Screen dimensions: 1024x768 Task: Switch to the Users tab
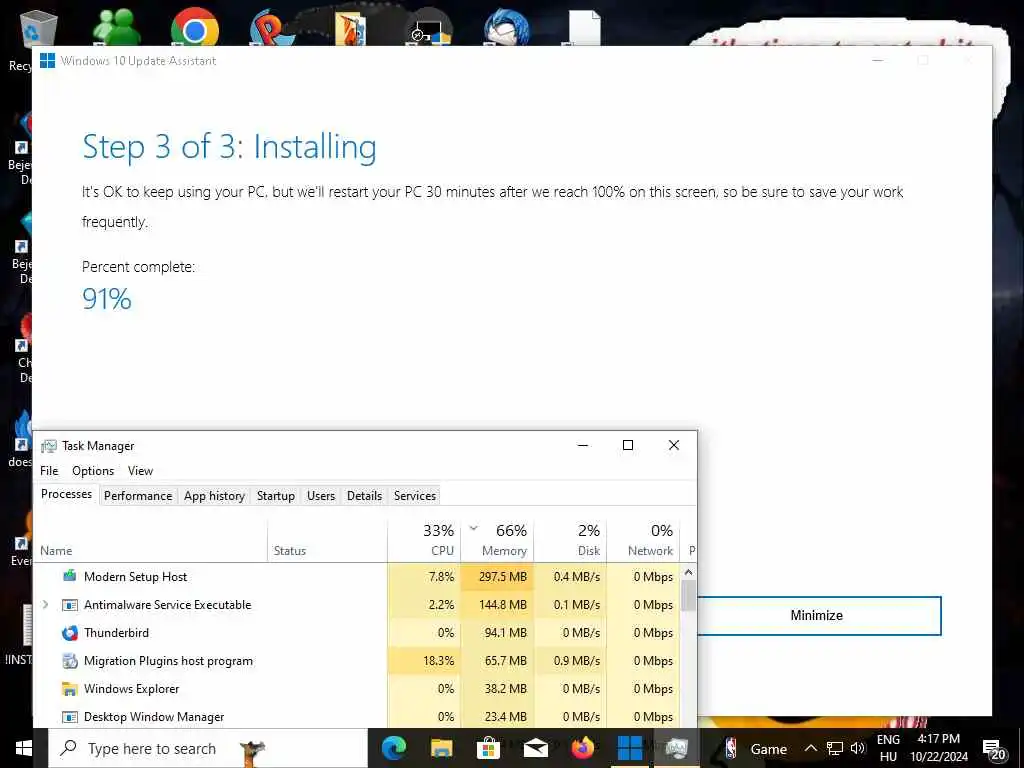(x=321, y=496)
